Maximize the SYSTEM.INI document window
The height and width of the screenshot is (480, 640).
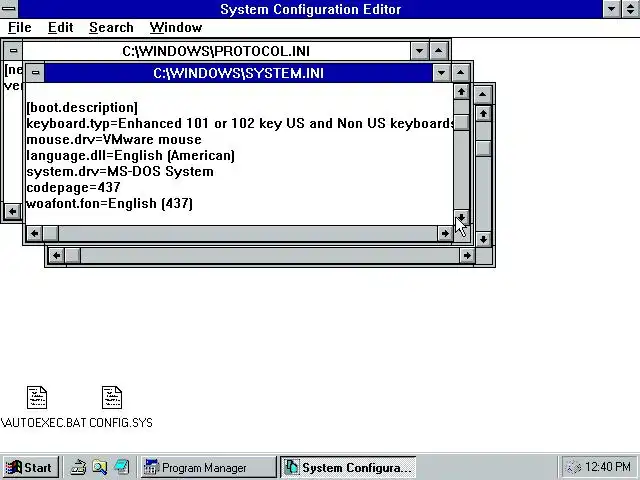tap(460, 73)
